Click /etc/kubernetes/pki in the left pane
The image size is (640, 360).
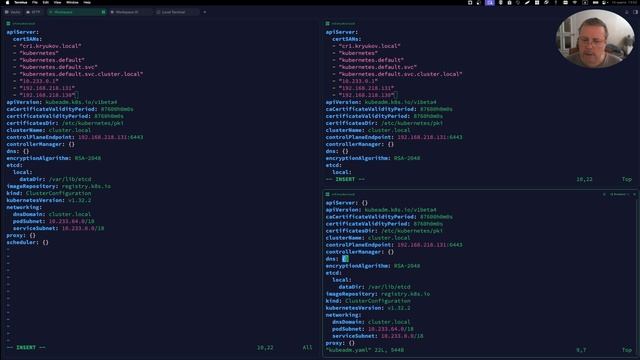point(93,123)
